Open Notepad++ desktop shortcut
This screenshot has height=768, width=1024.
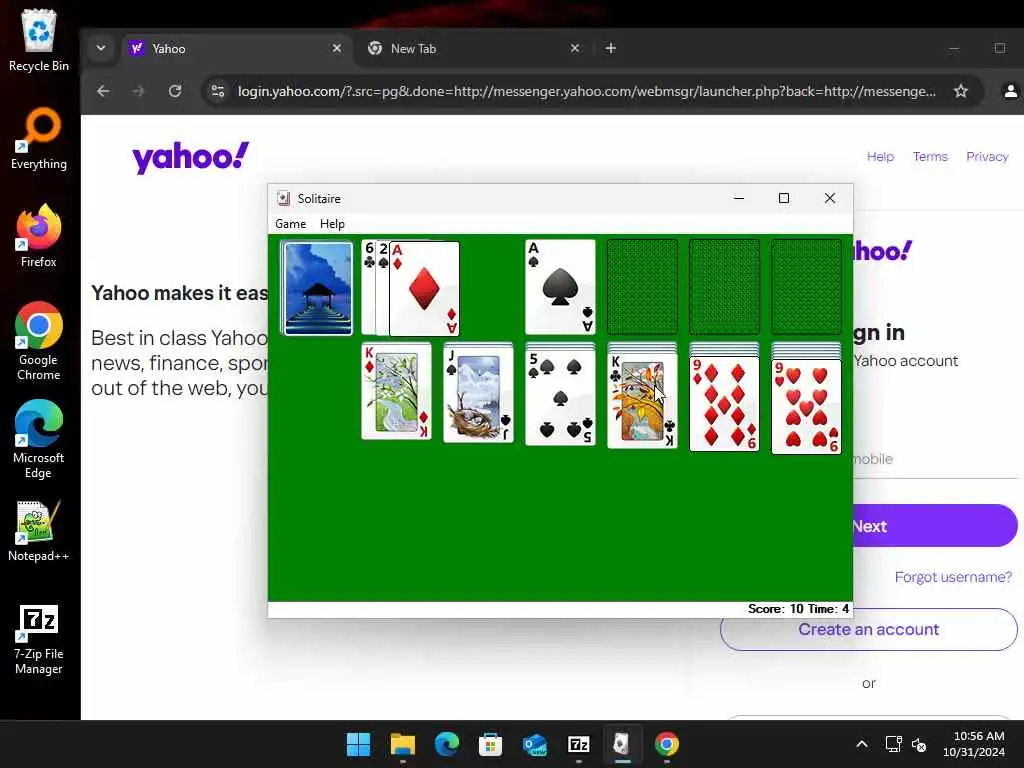click(39, 530)
